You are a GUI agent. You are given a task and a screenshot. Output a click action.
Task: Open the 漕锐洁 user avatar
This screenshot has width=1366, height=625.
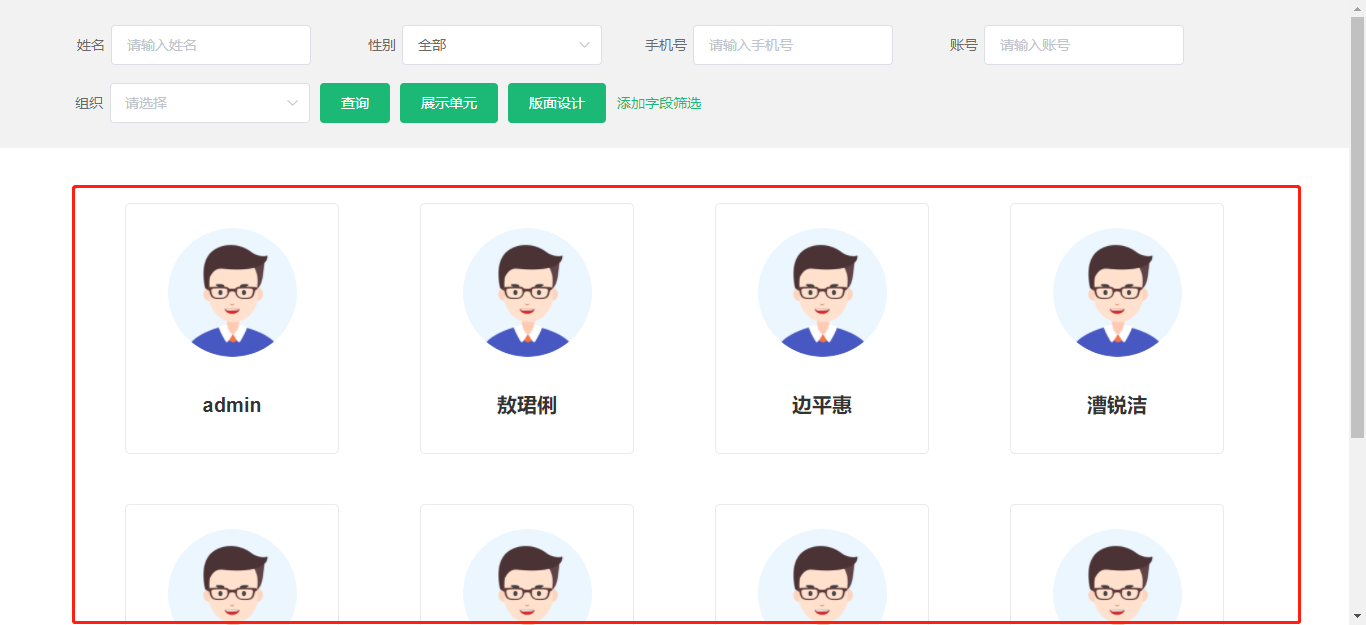click(1117, 293)
